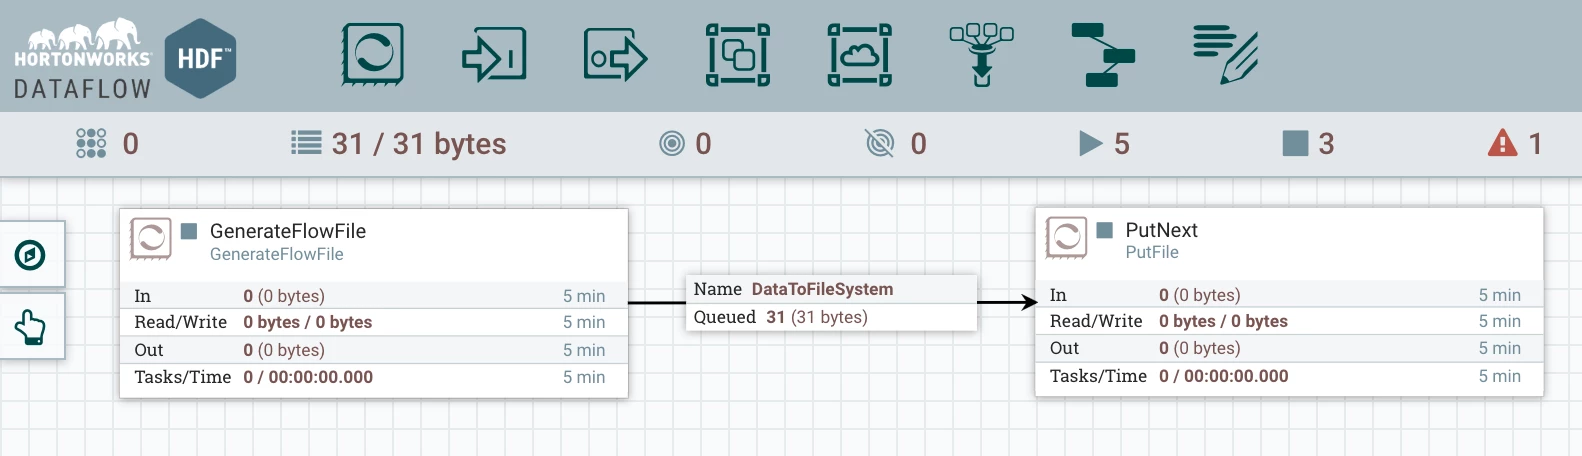Click the 31 / 31 bytes status text
Viewport: 1582px width, 456px height.
pyautogui.click(x=419, y=144)
